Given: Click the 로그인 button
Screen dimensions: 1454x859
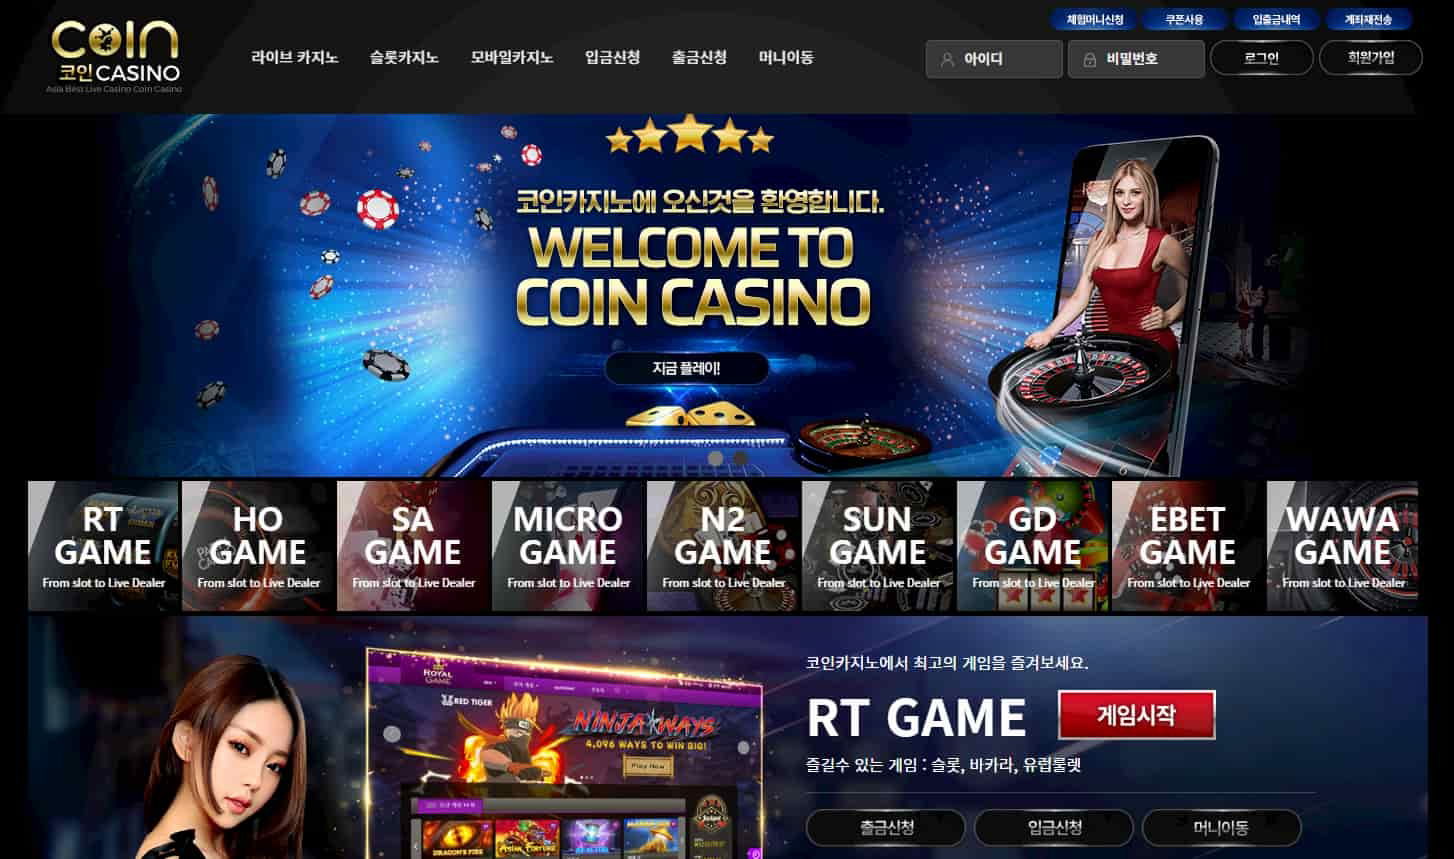Looking at the screenshot, I should pos(1261,58).
